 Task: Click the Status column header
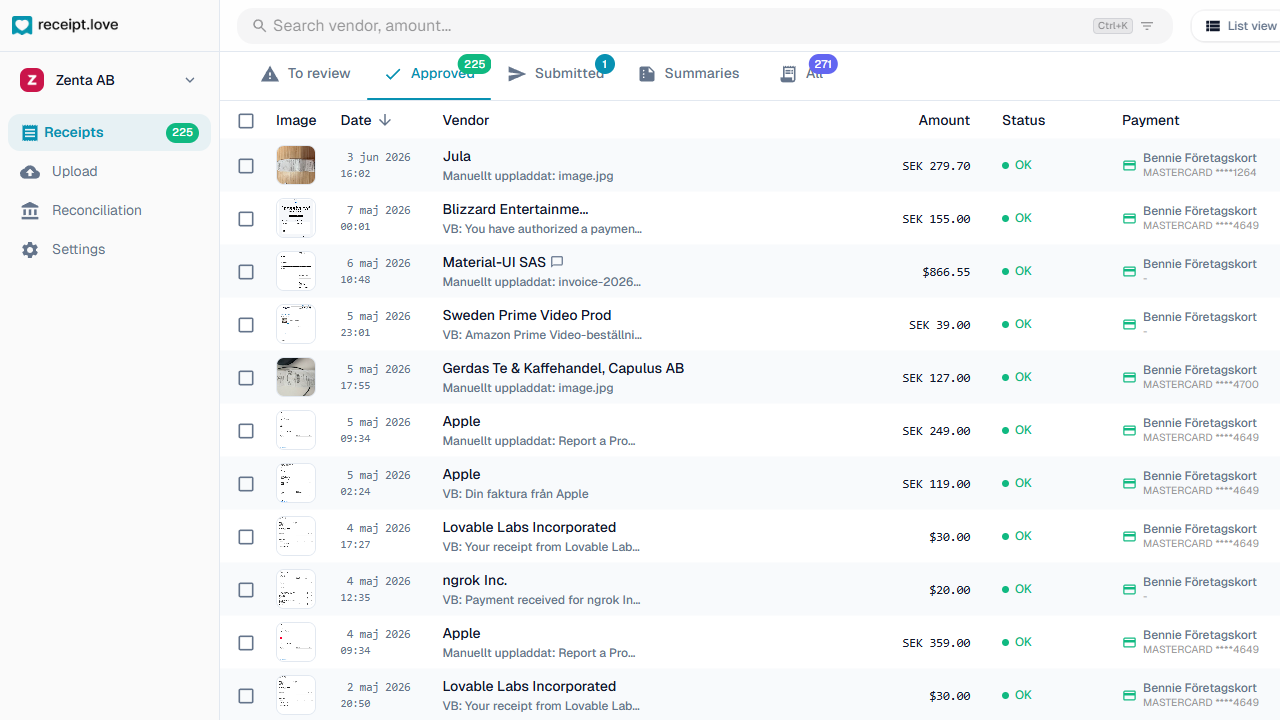(x=1023, y=120)
